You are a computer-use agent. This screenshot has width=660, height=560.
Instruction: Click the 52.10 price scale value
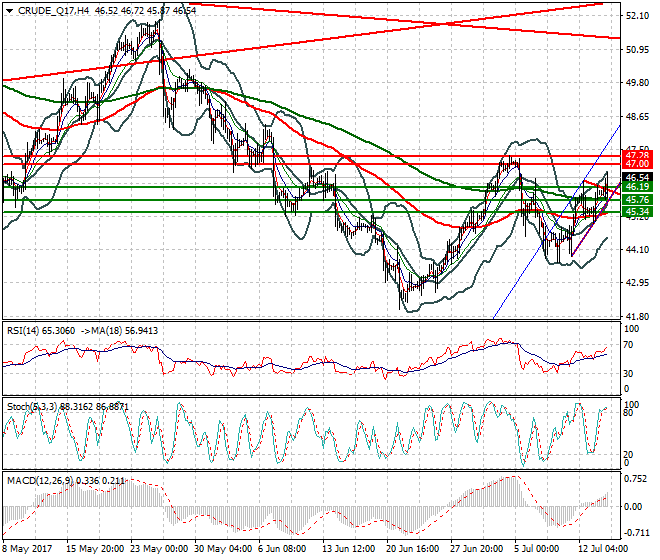[637, 16]
